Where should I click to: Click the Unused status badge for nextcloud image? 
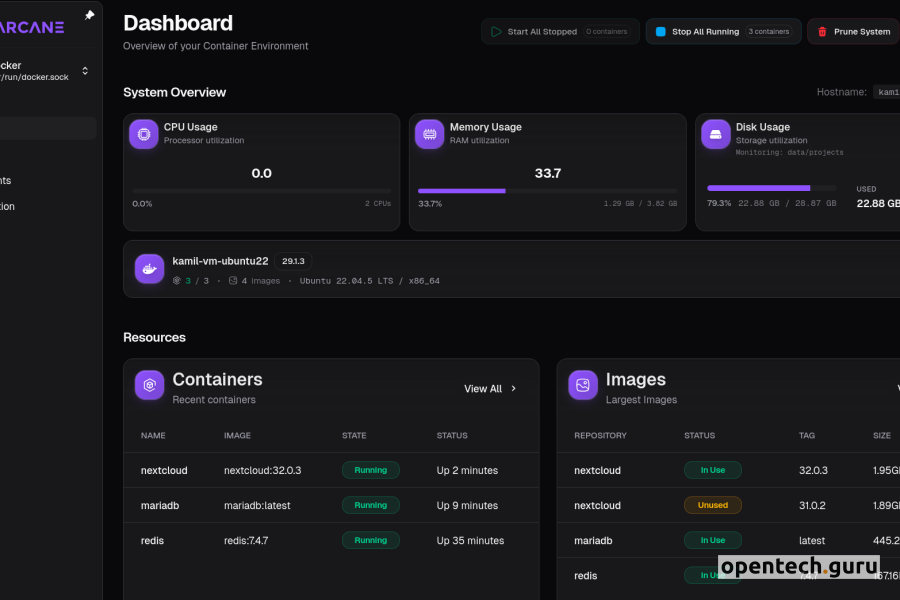713,505
